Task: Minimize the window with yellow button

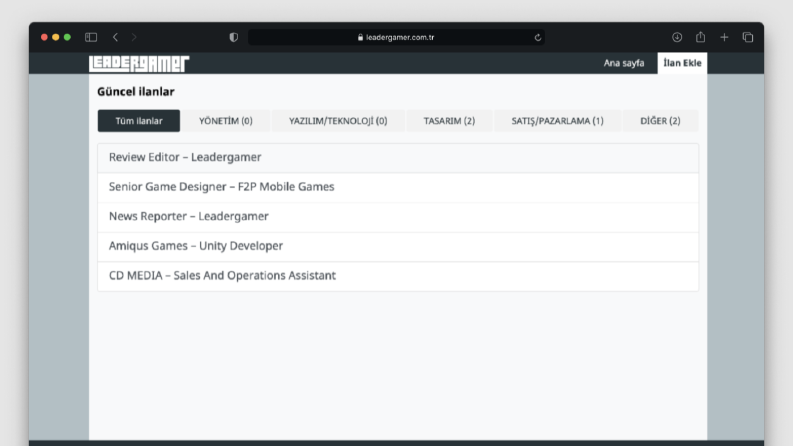Action: [x=56, y=37]
